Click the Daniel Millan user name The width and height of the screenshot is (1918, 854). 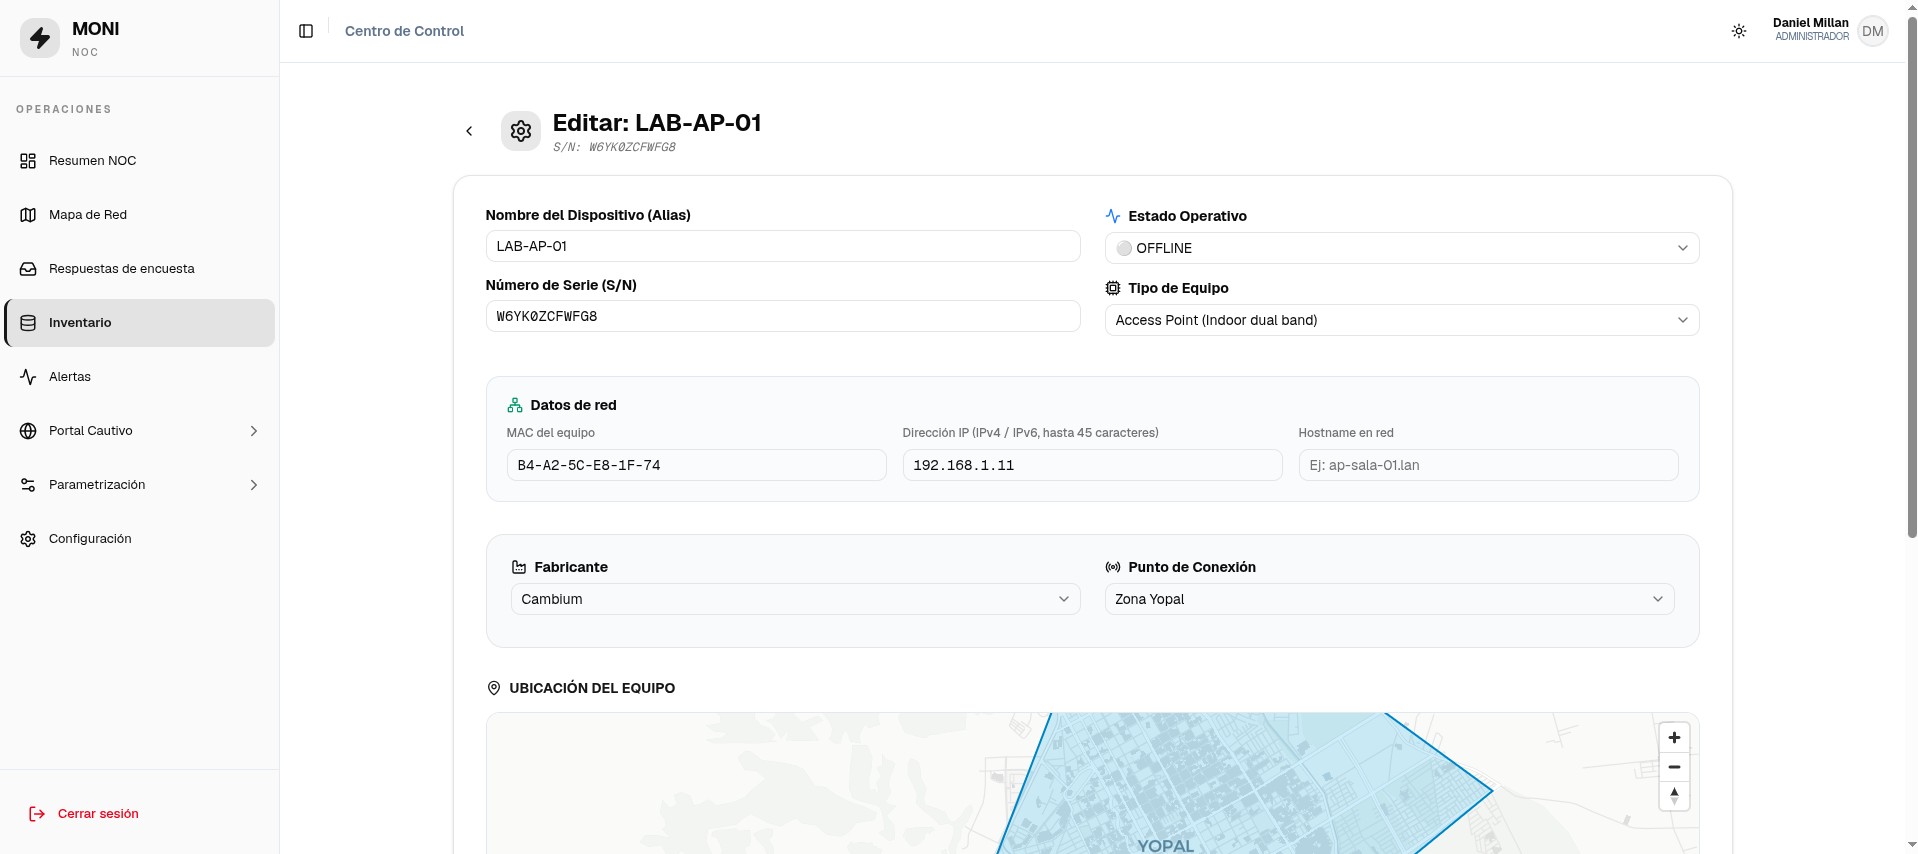(1810, 23)
